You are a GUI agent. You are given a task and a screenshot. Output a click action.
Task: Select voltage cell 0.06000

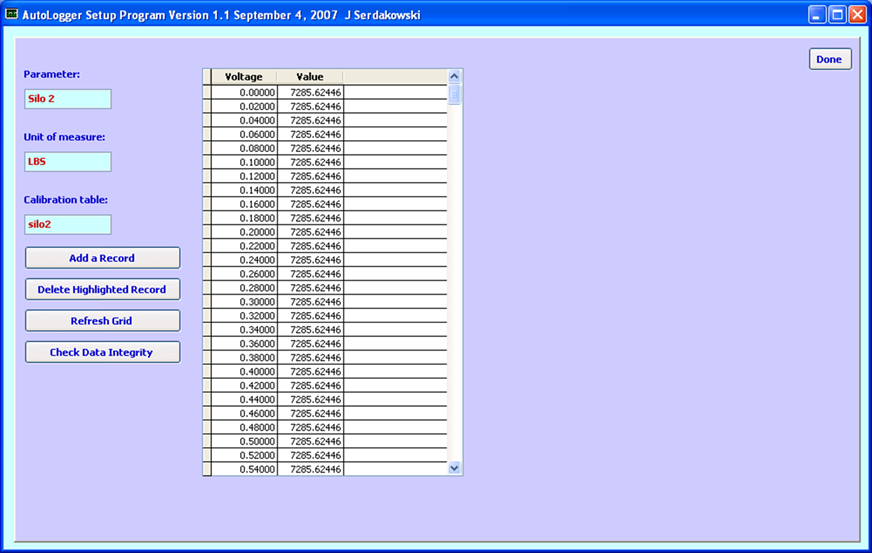(244, 134)
